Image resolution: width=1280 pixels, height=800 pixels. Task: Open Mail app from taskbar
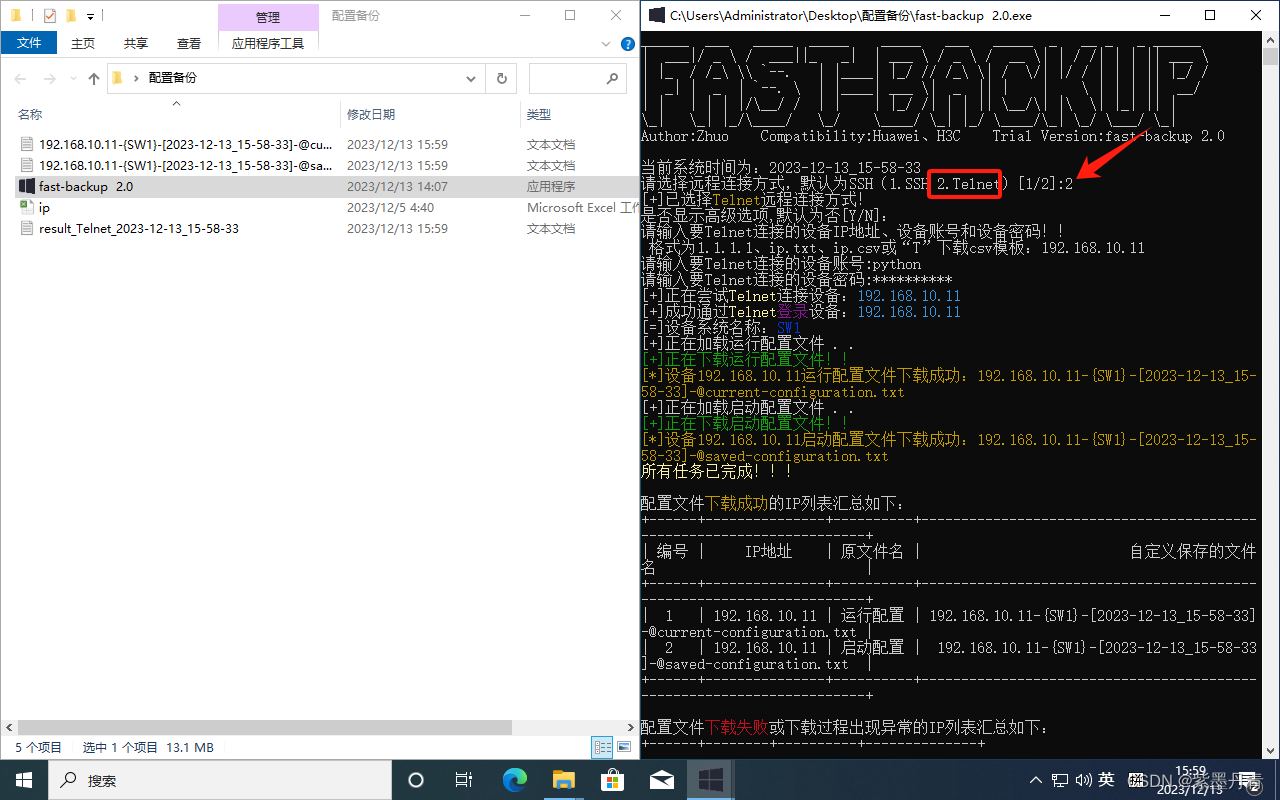point(661,780)
